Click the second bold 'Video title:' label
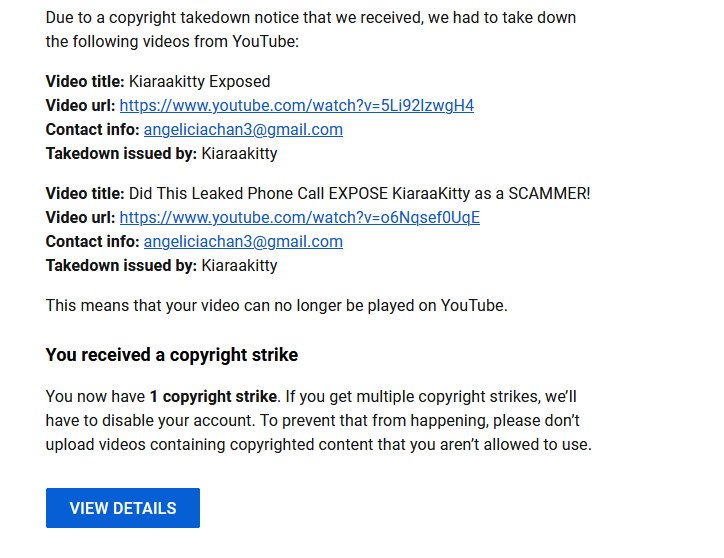Image resolution: width=724 pixels, height=558 pixels. (85, 193)
